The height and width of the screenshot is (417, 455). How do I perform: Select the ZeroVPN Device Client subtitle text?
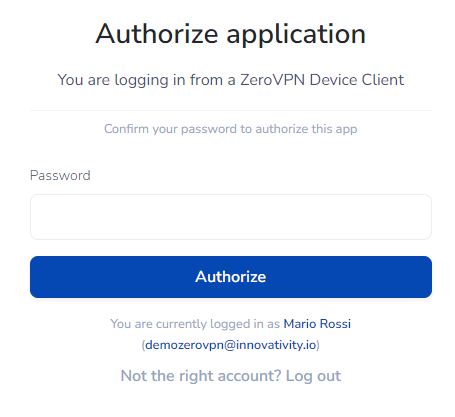[x=231, y=80]
